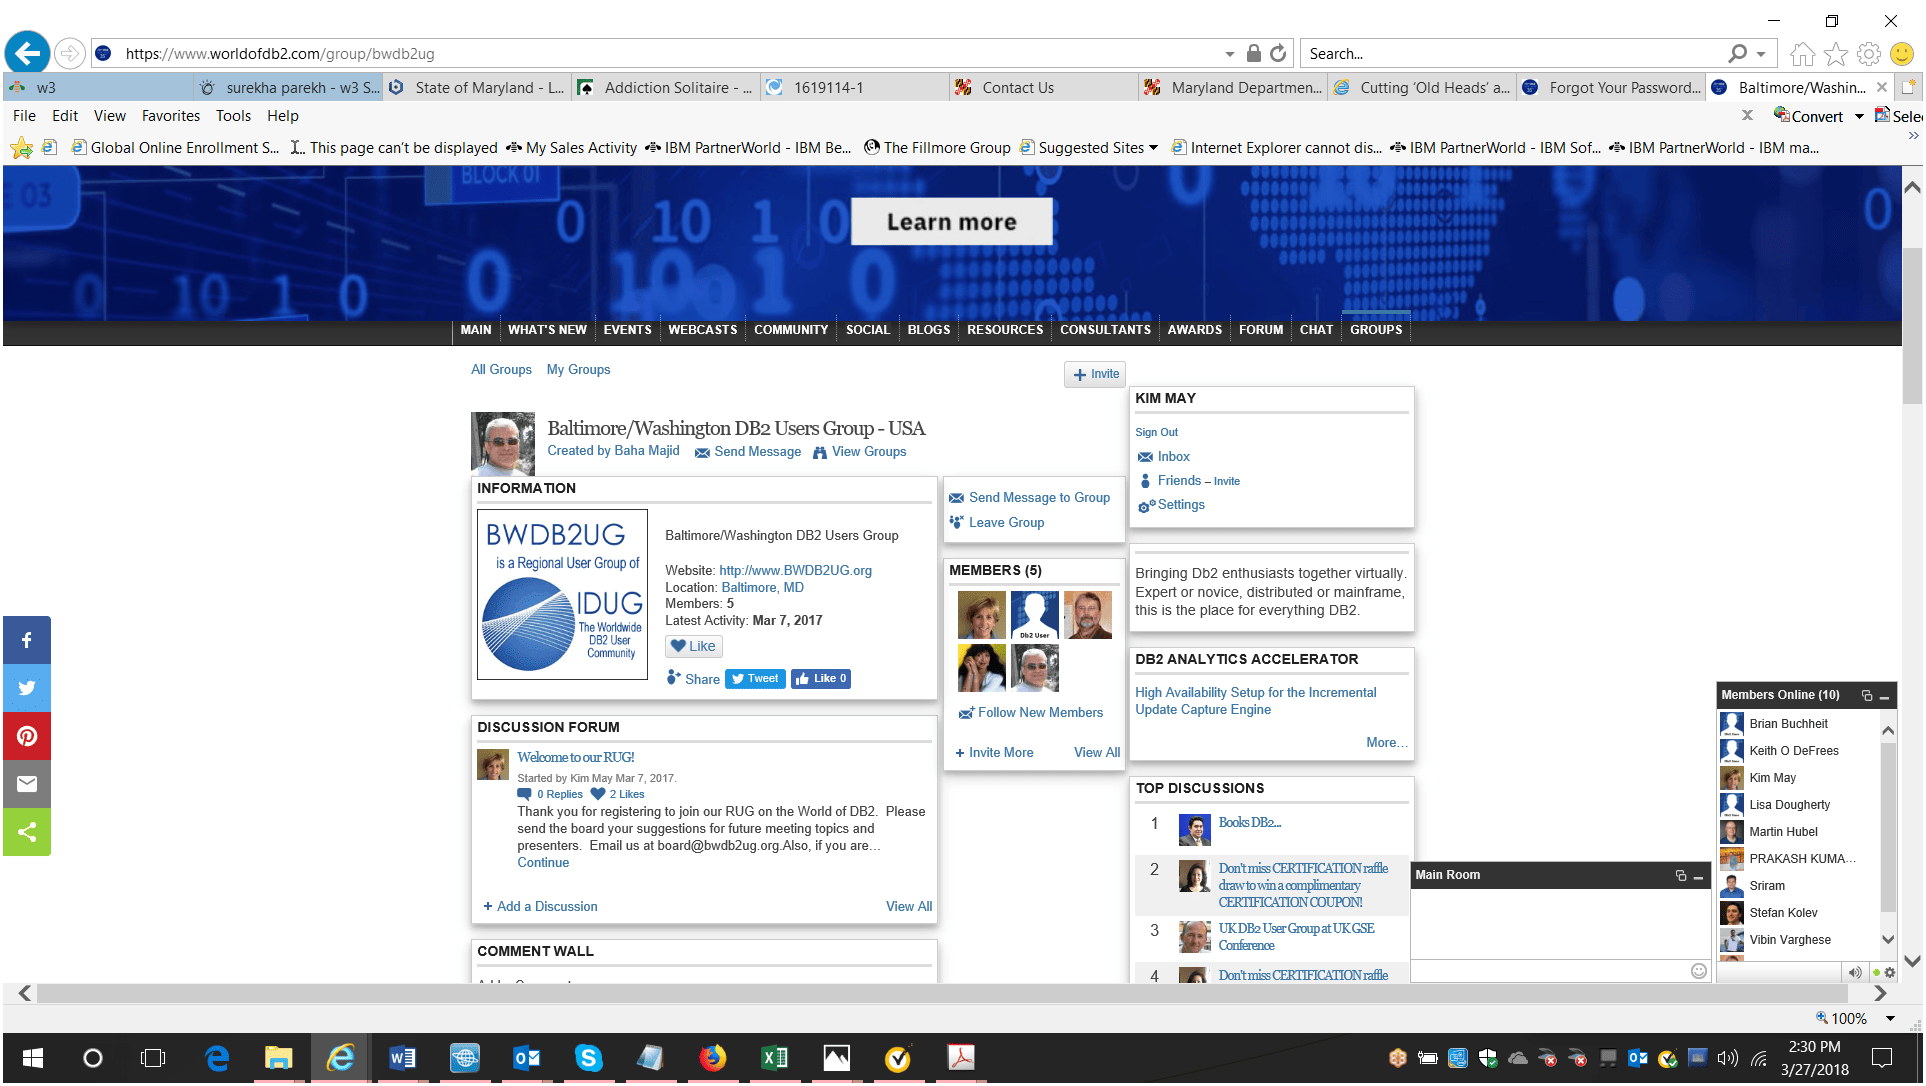This screenshot has height=1086, width=1926.
Task: Share page via Facebook sidebar icon
Action: click(x=27, y=640)
